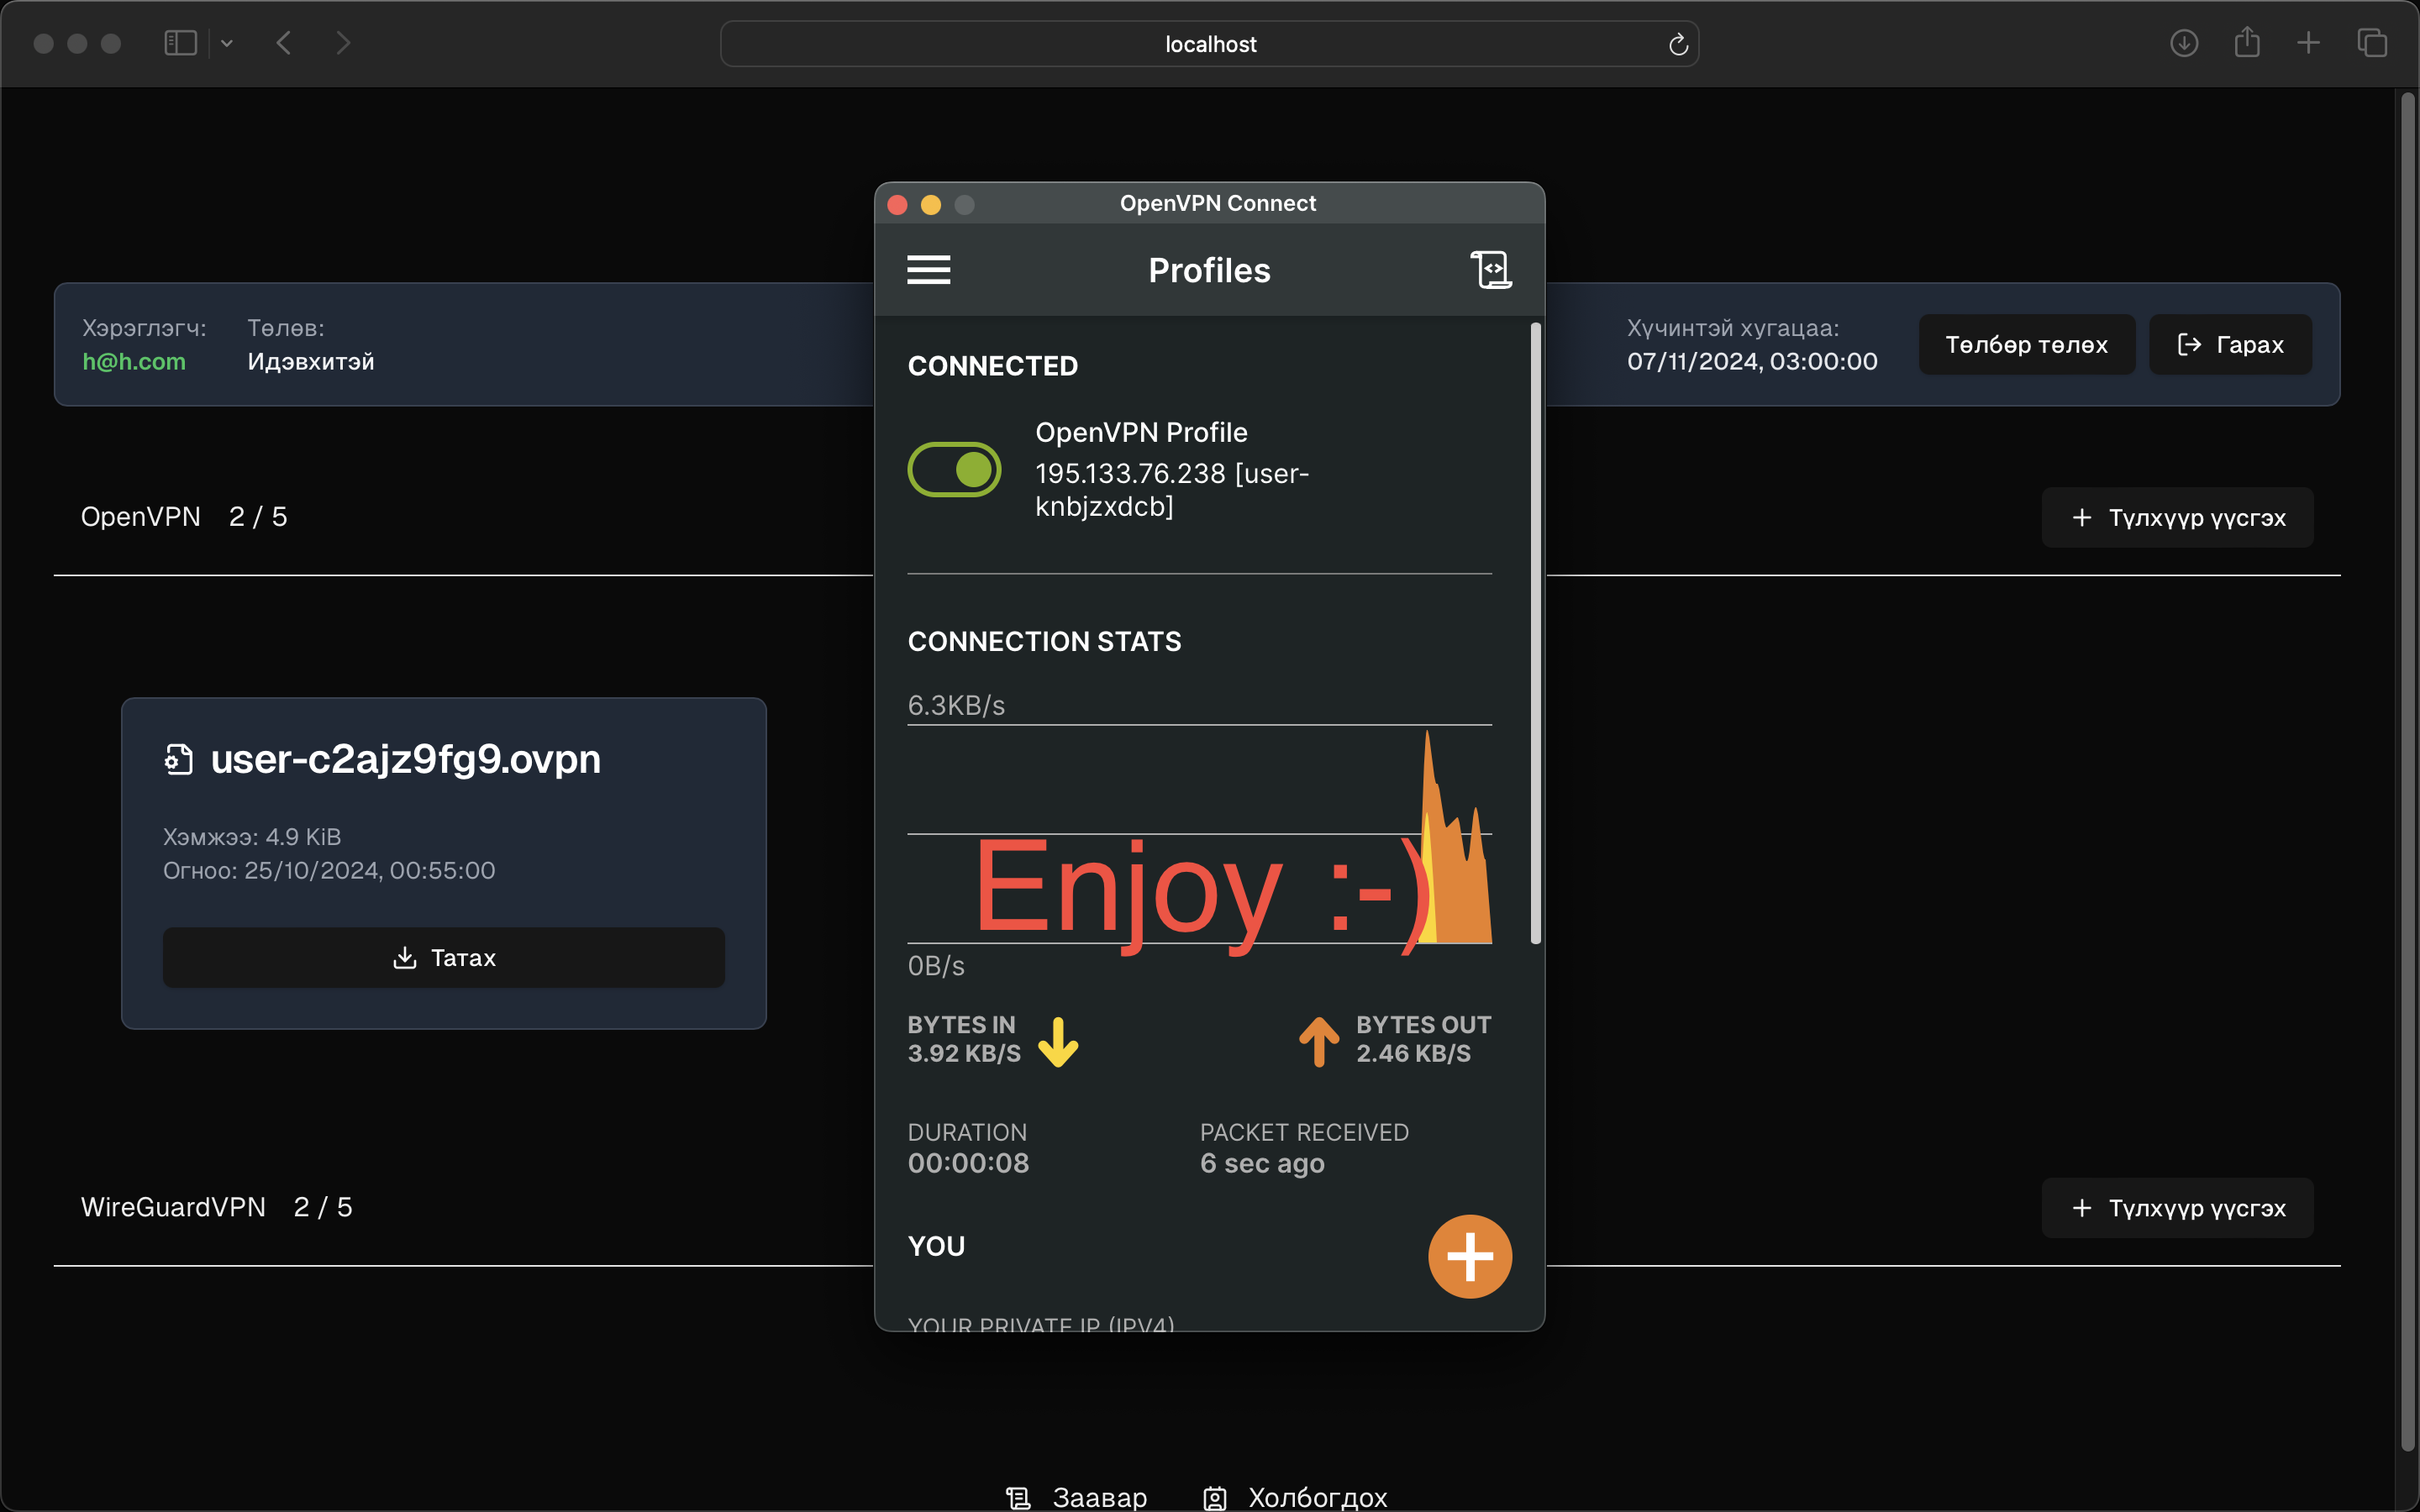Click the Төлбөр төлөх button

2026,344
